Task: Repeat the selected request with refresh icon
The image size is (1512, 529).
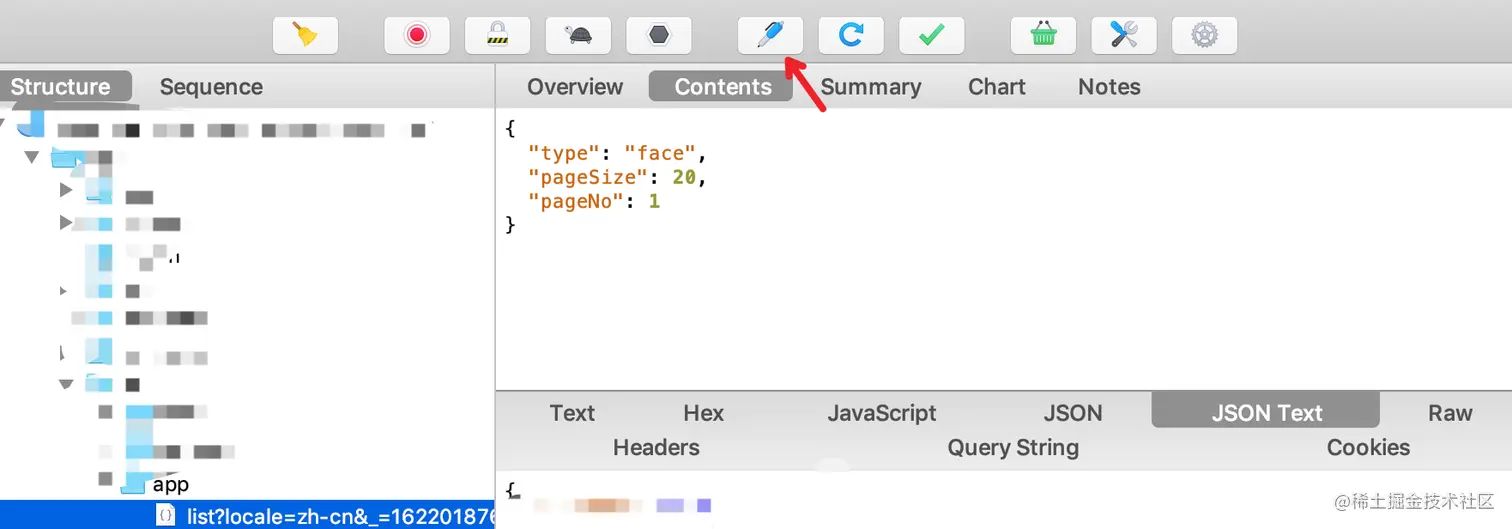Action: pos(850,35)
